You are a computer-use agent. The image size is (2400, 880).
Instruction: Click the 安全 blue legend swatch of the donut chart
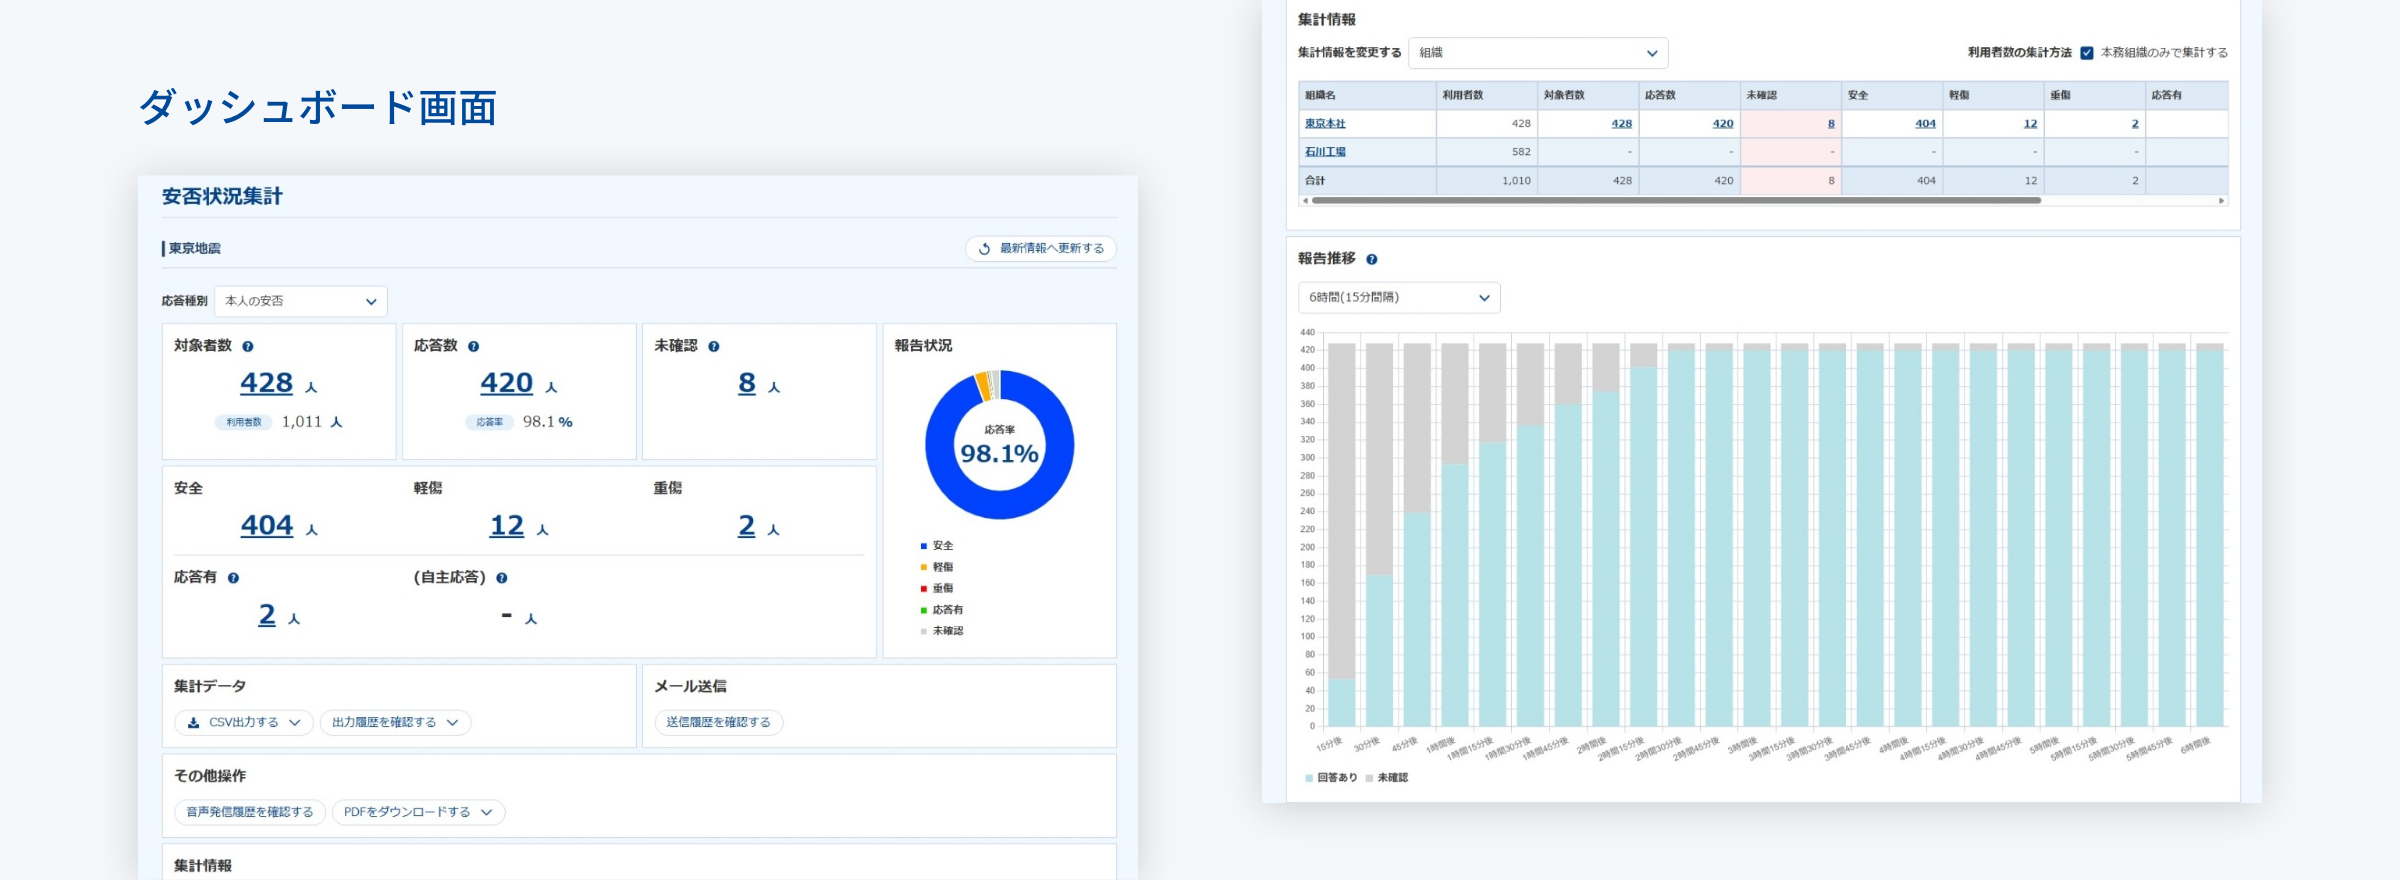click(x=924, y=546)
